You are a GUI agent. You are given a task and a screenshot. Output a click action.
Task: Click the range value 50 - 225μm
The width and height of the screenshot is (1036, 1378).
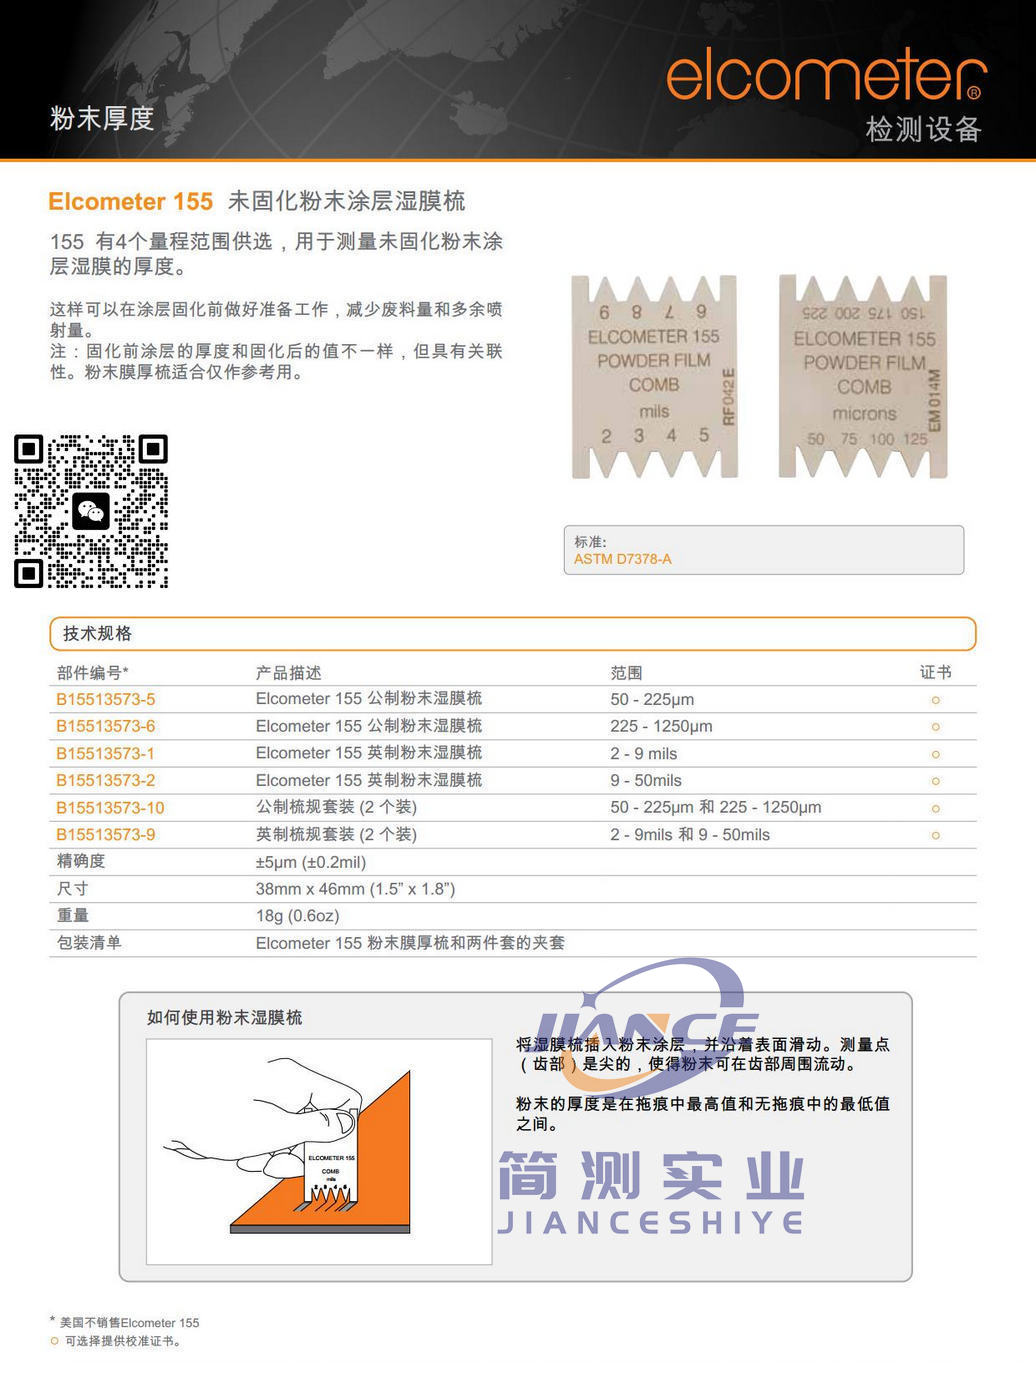point(652,699)
